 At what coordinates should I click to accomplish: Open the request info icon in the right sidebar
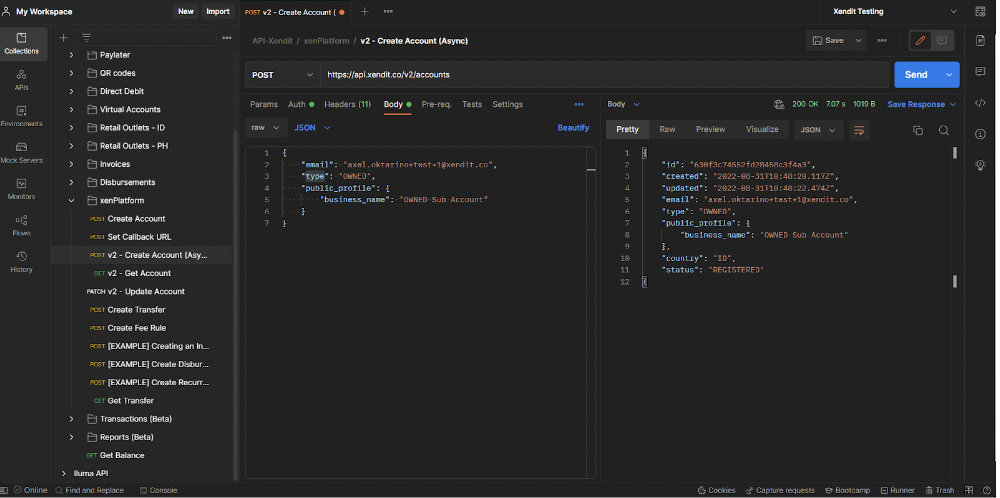pyautogui.click(x=980, y=134)
